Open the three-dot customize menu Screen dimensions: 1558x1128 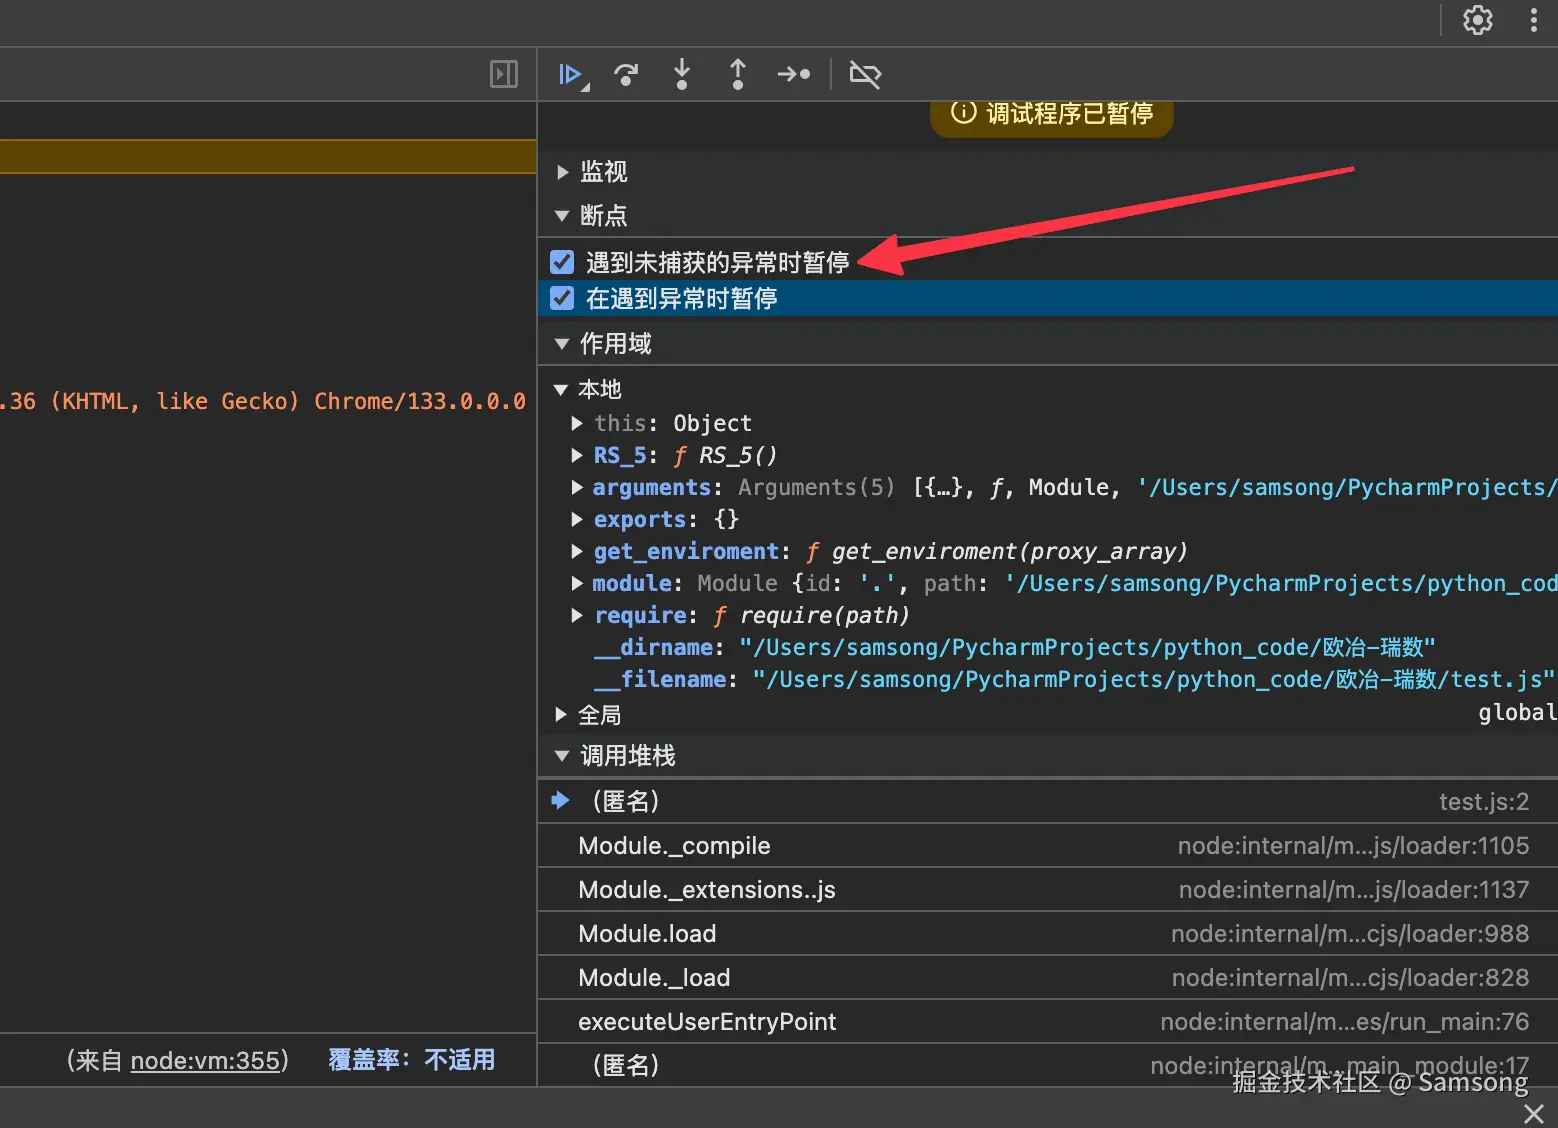coord(1534,20)
